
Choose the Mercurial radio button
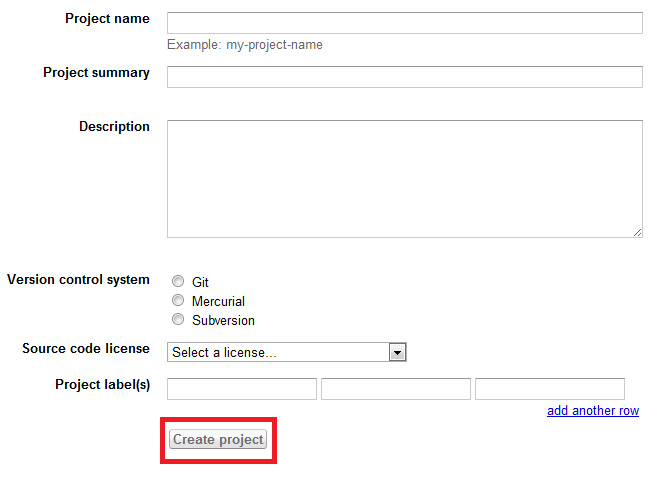coord(178,300)
